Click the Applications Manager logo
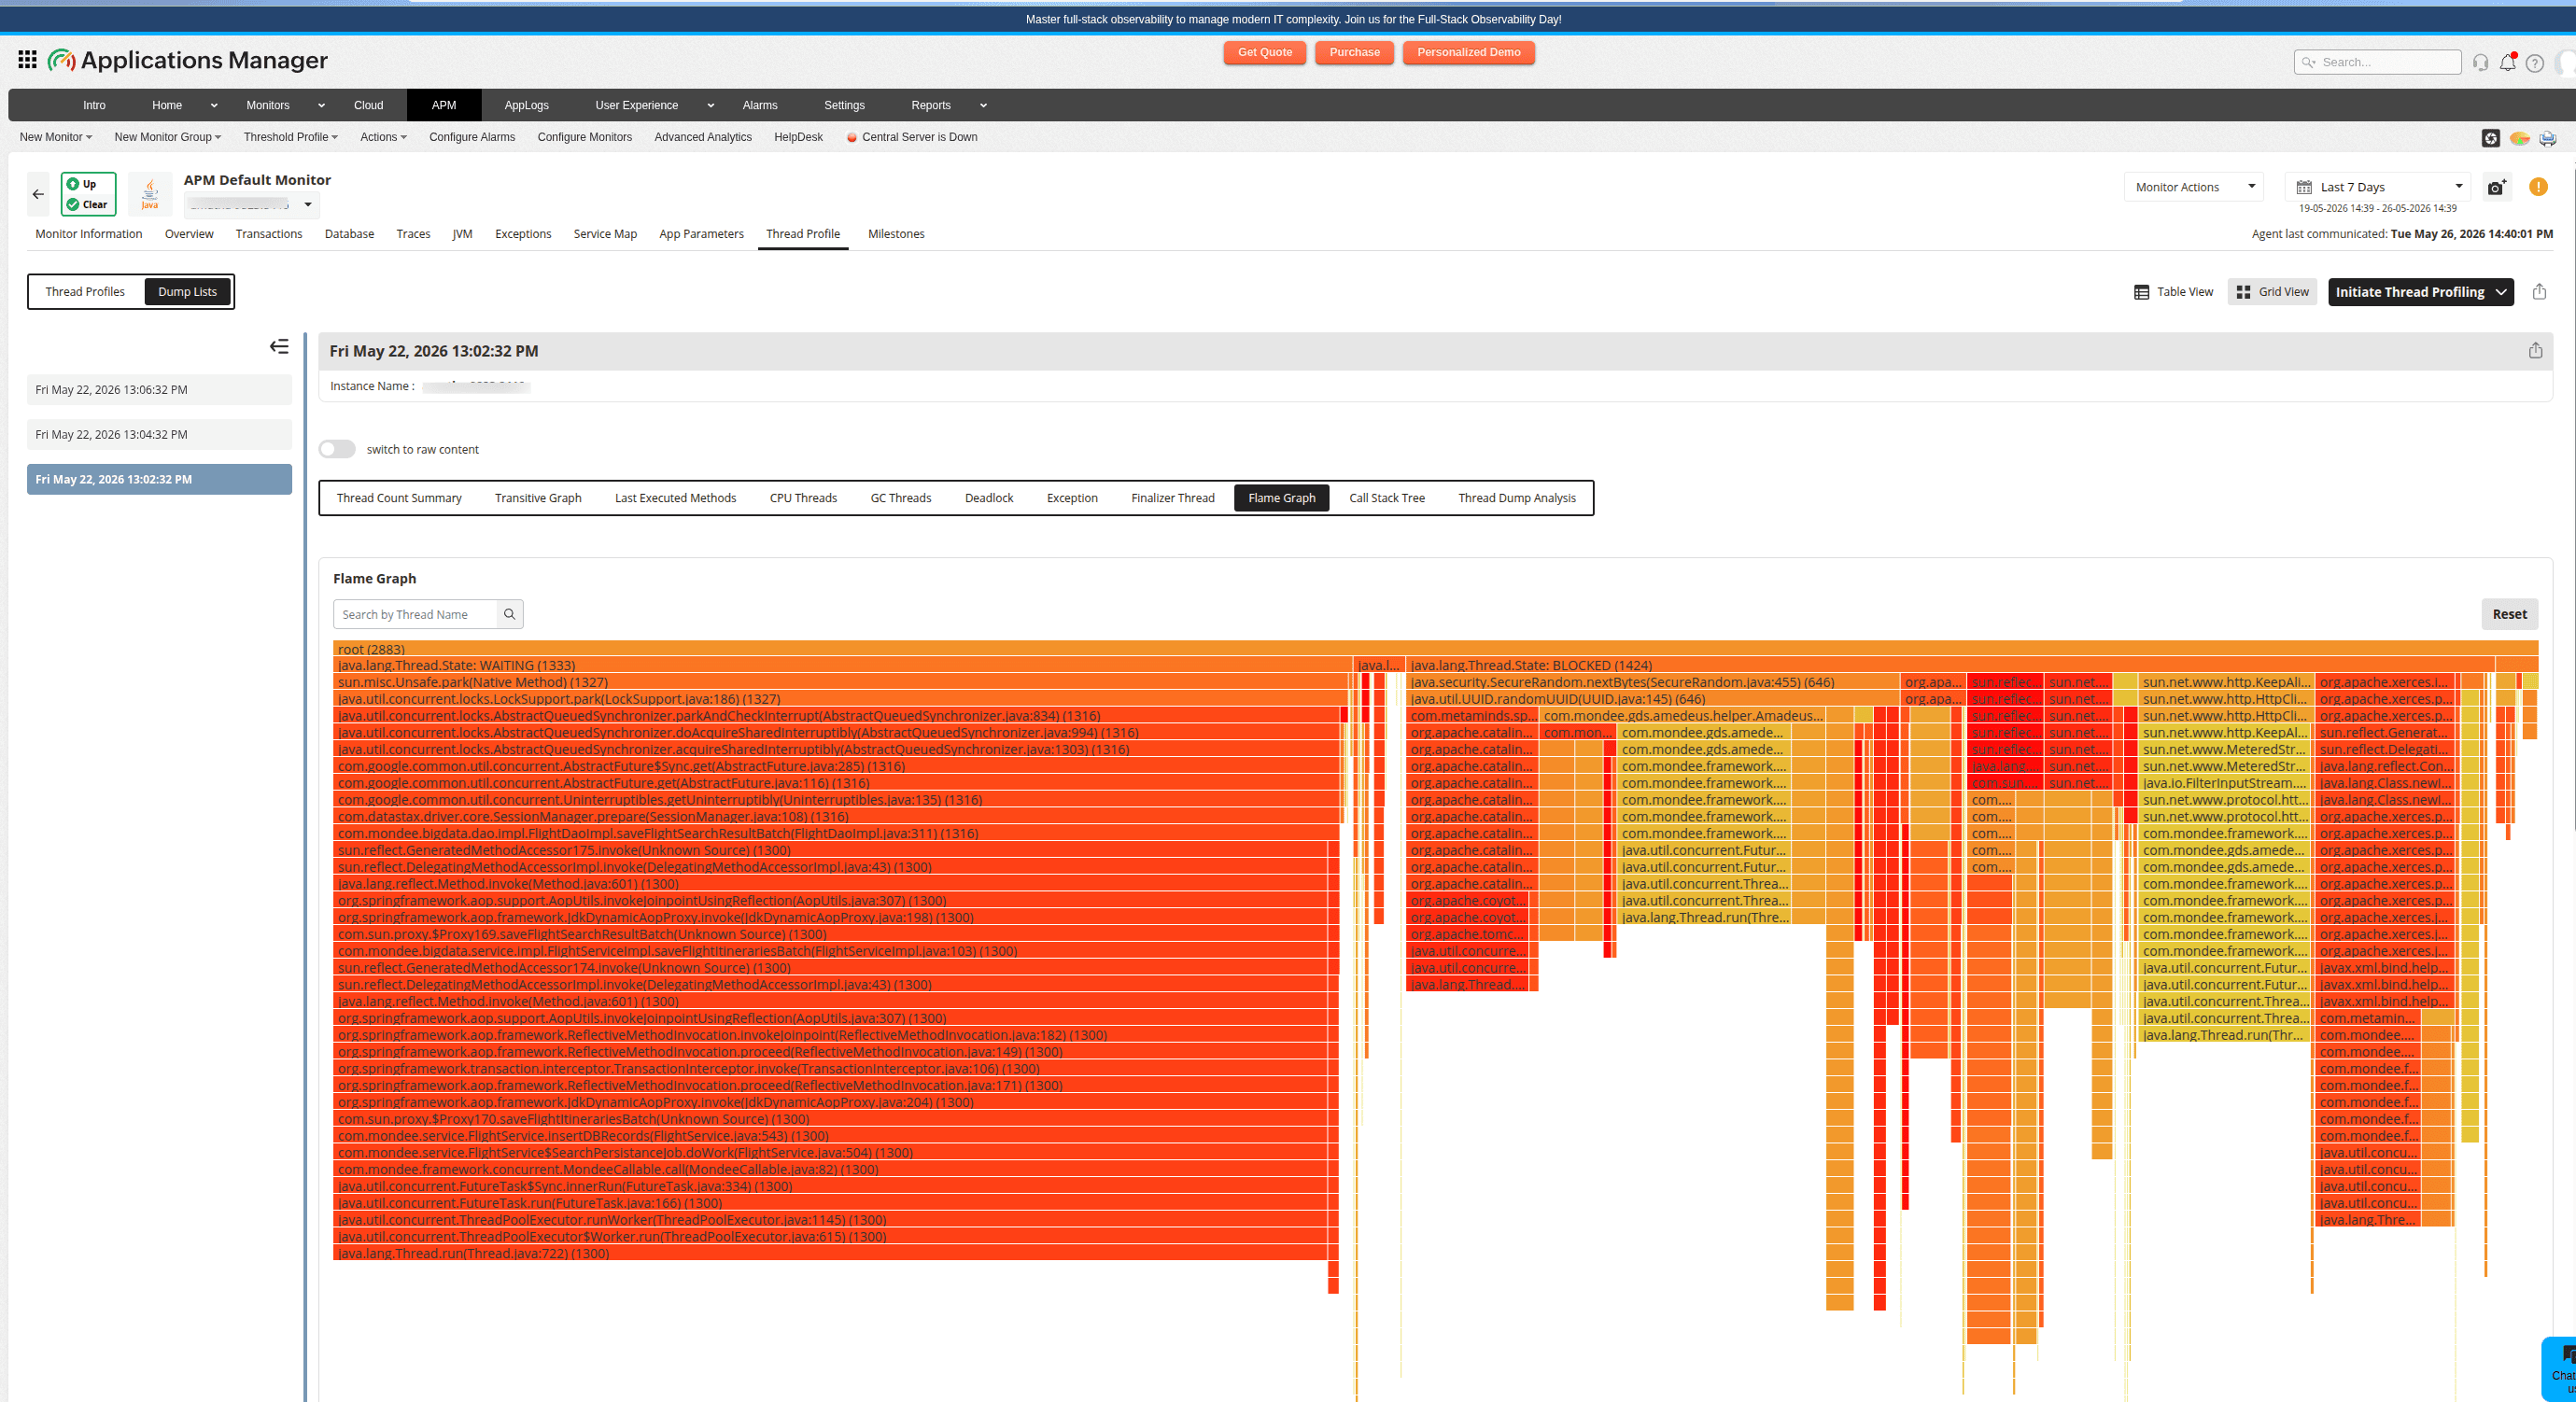Screen dimensions: 2576x1402 188,60
